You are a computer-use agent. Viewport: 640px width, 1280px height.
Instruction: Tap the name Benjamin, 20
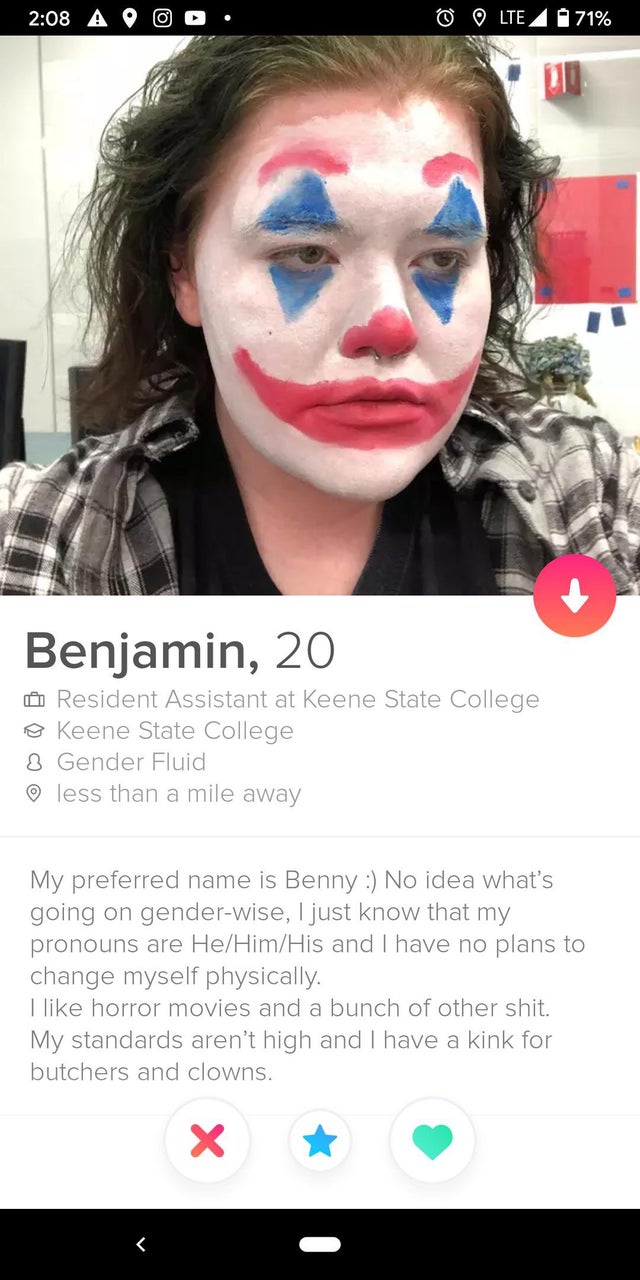point(180,651)
